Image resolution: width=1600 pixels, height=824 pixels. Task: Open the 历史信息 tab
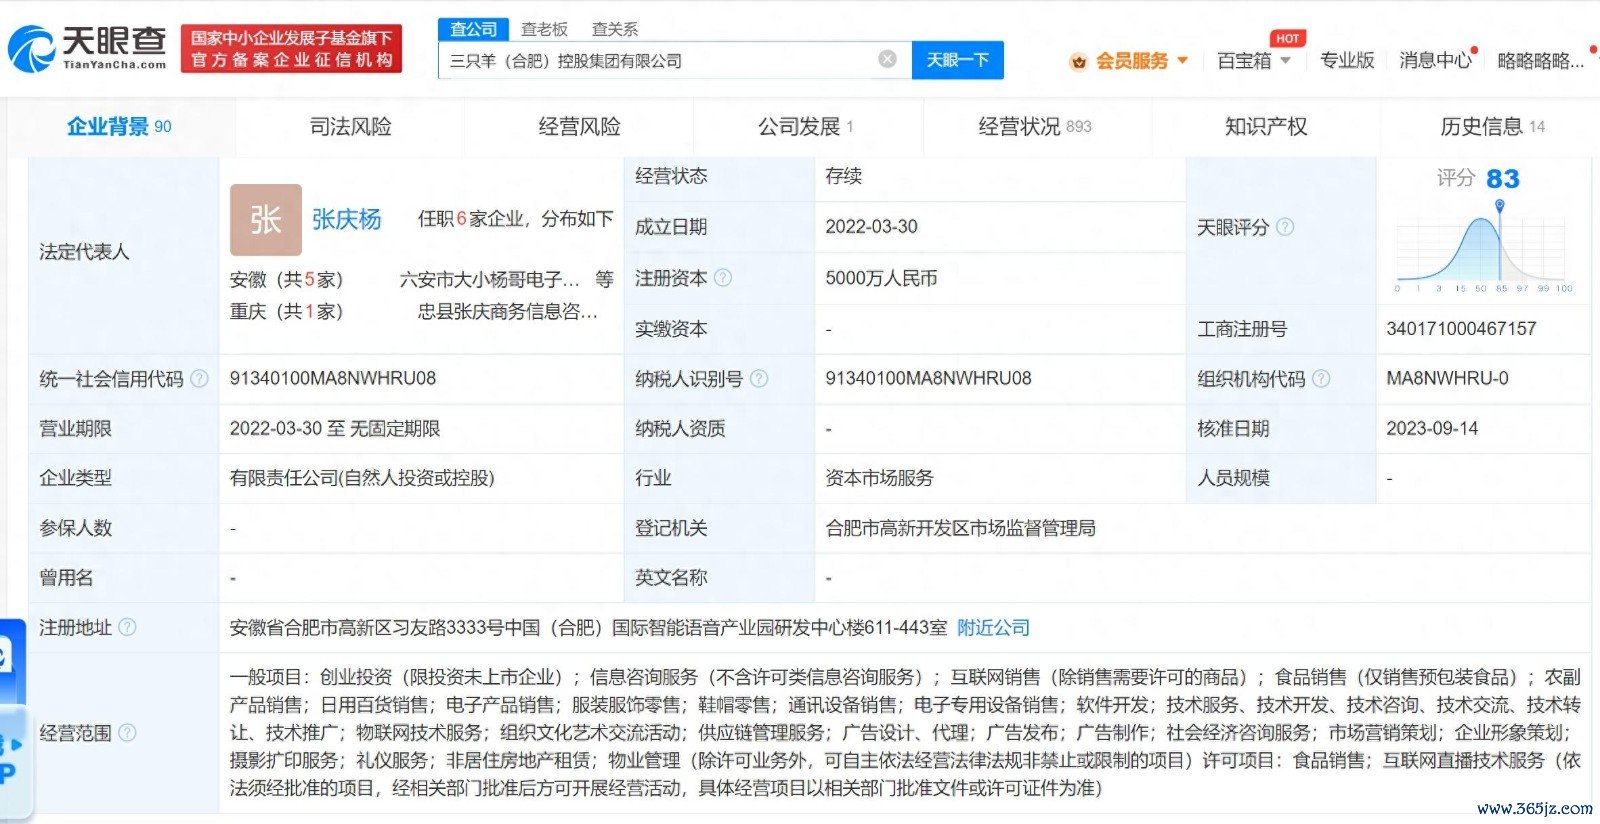(1492, 127)
